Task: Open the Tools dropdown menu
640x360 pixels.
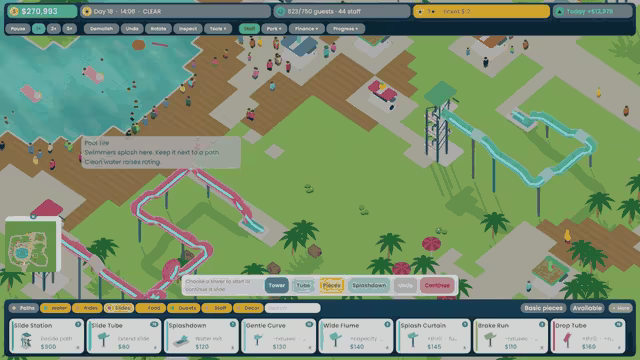Action: tap(218, 29)
